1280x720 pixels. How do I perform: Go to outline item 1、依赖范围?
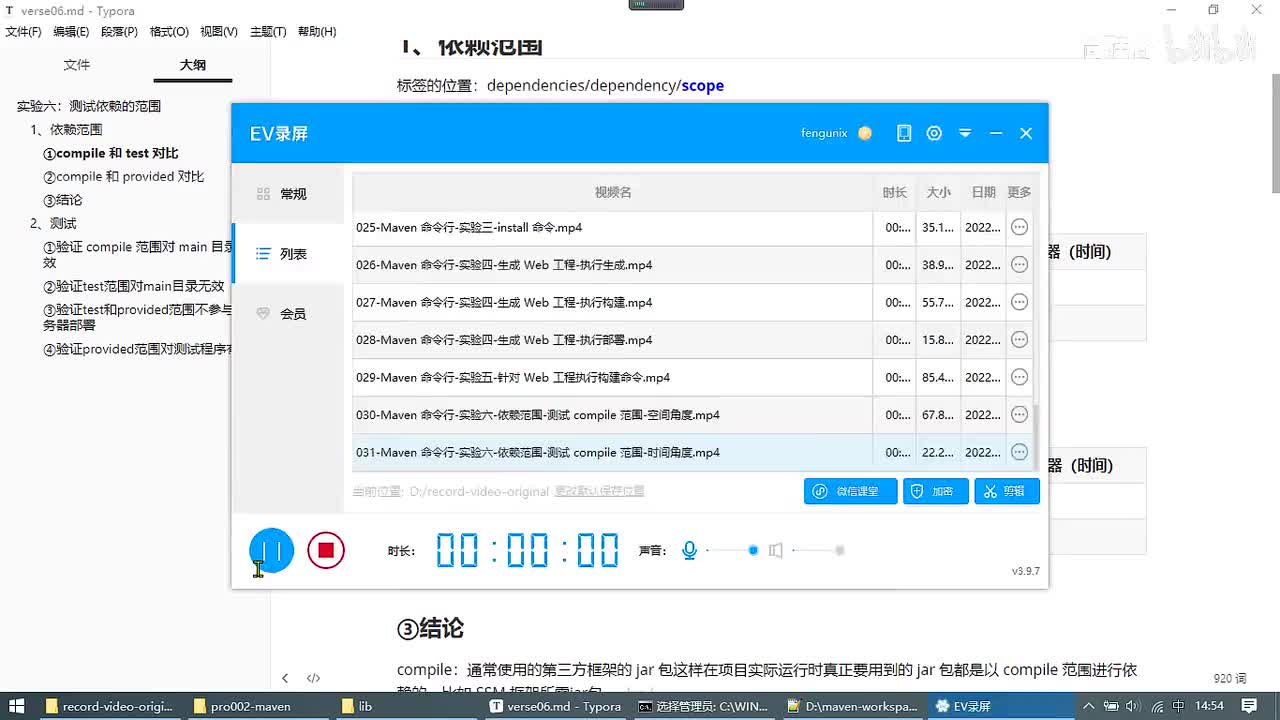pyautogui.click(x=66, y=130)
